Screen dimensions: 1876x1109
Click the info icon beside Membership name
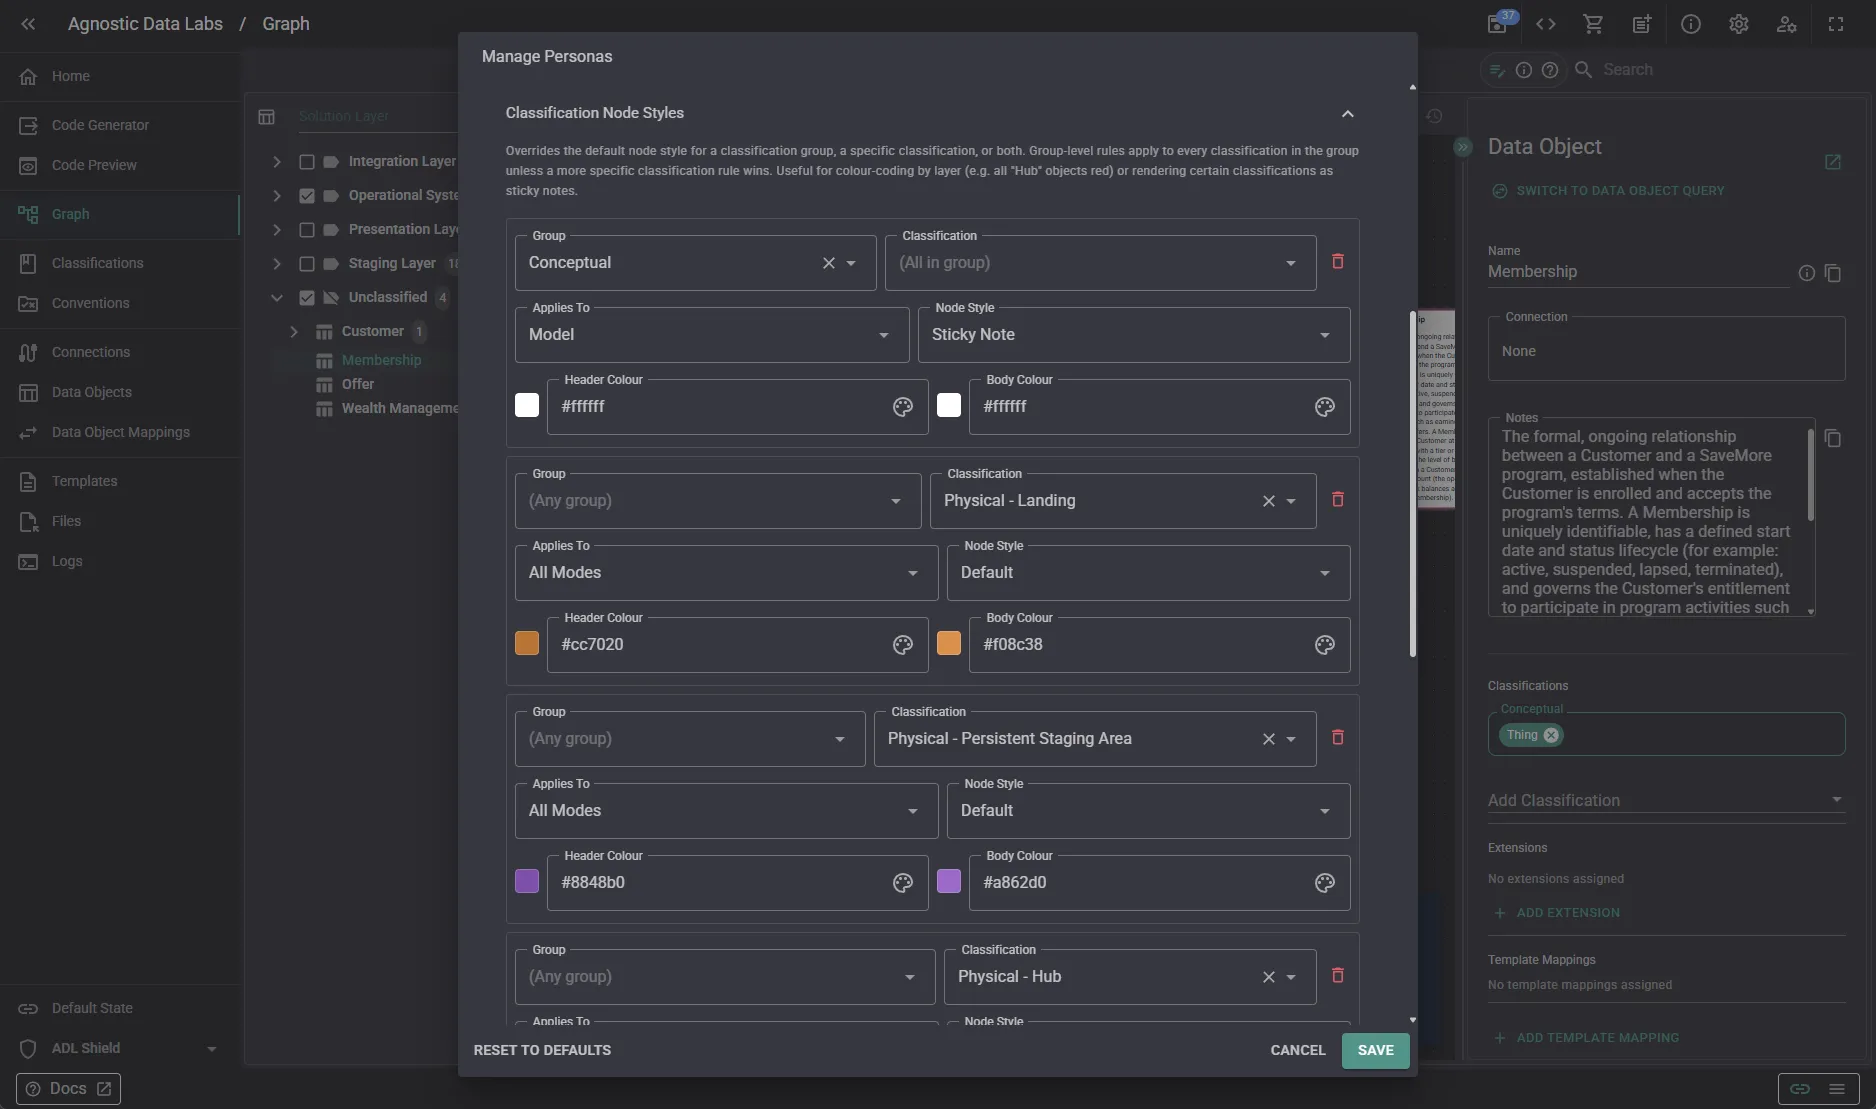pos(1806,273)
